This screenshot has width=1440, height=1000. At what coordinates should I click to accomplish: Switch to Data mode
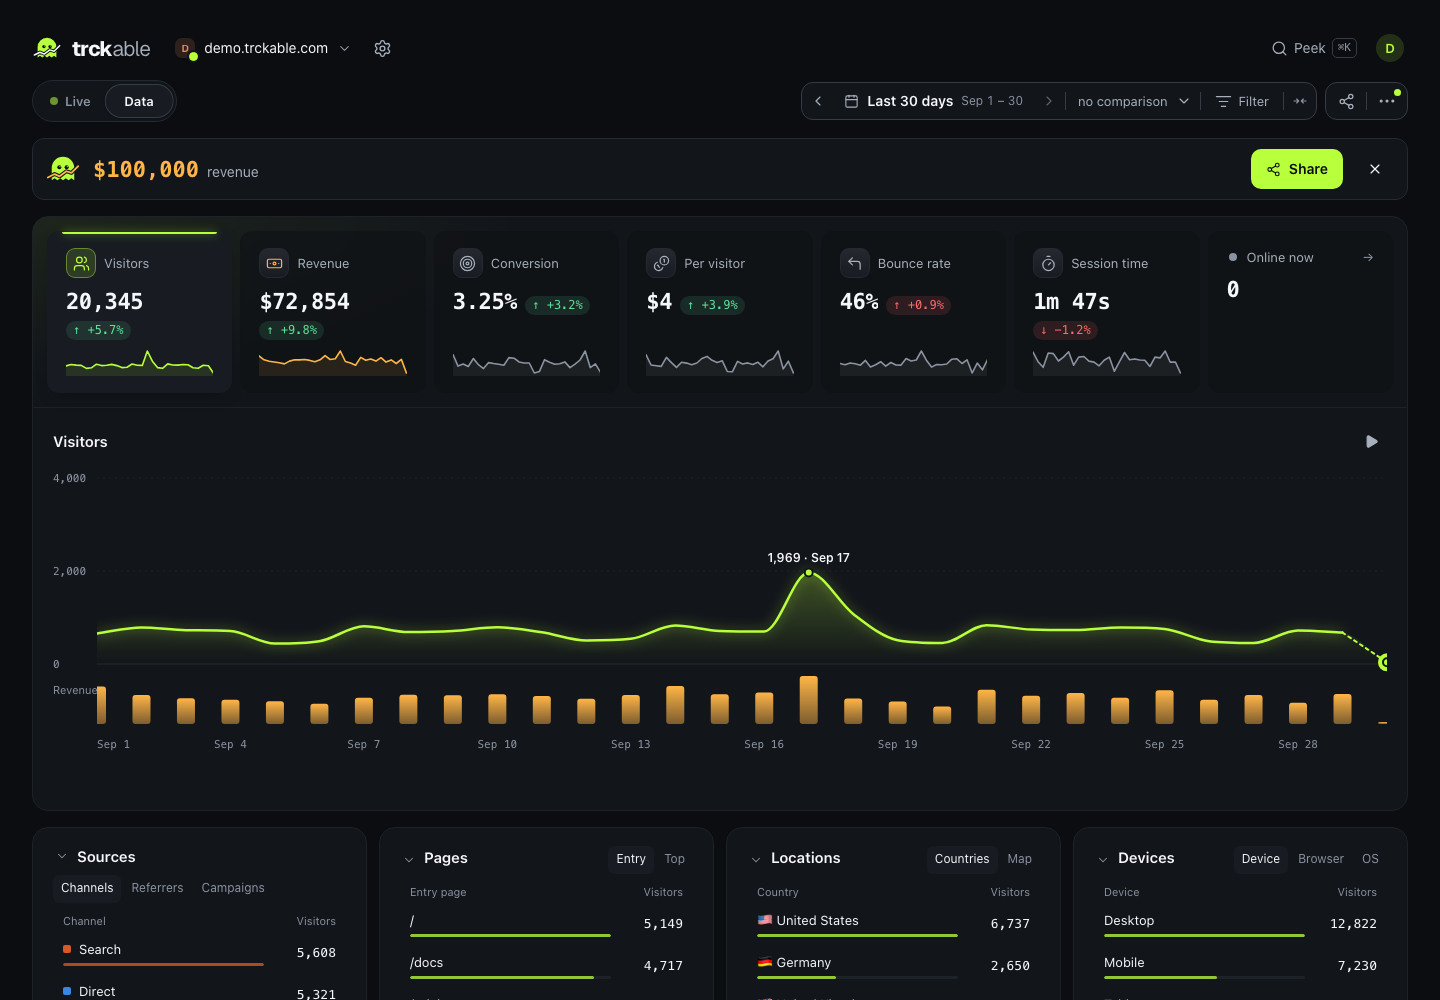(x=139, y=101)
